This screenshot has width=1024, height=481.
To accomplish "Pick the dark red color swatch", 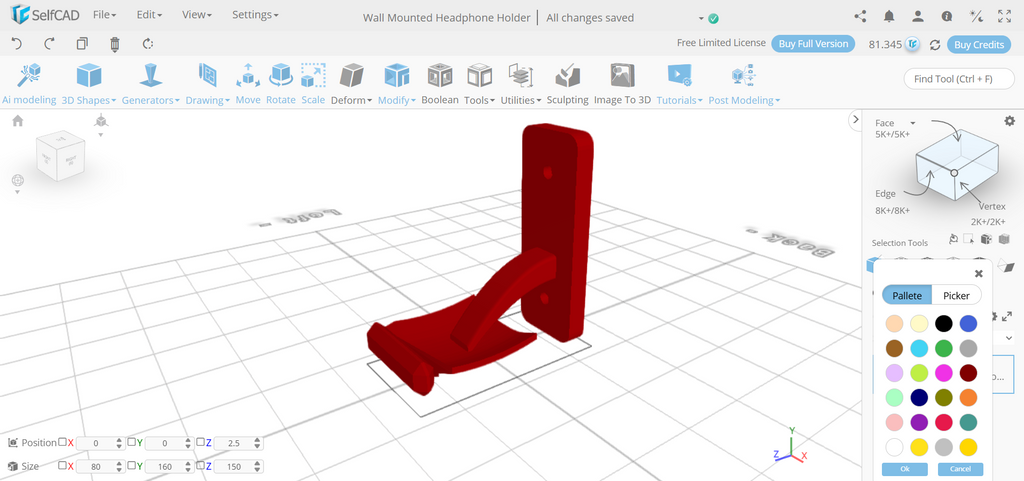I will (969, 373).
